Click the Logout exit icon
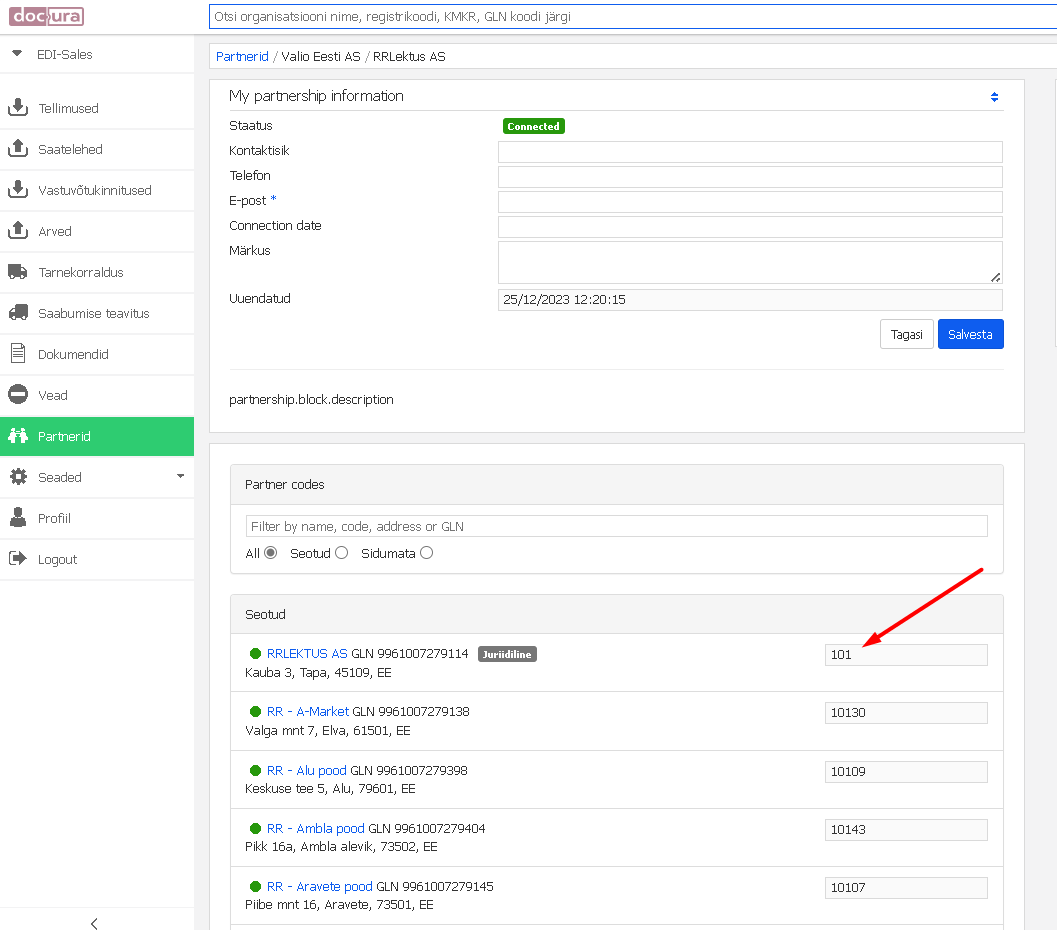This screenshot has height=930, width=1057. [18, 558]
